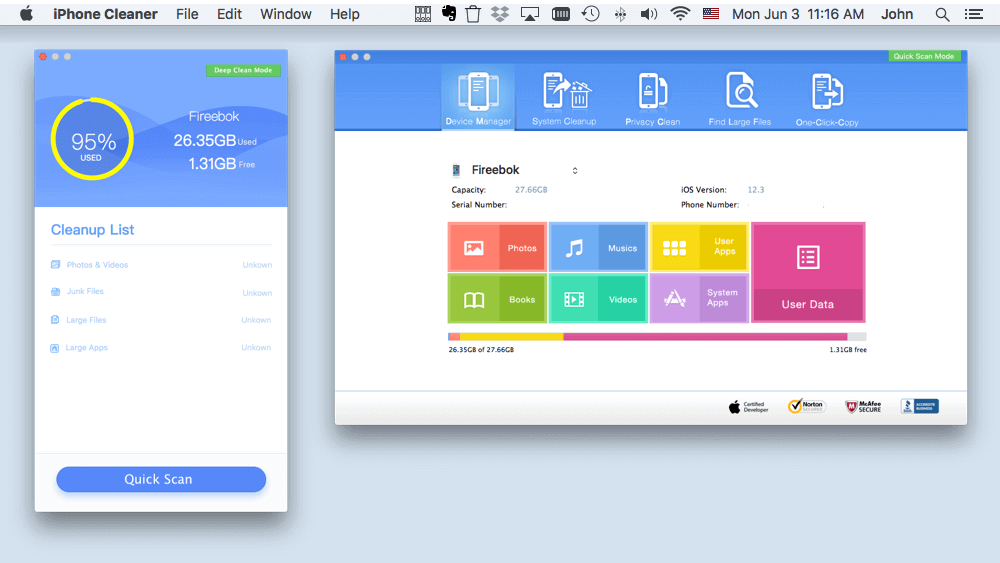Open the Books category tile

(x=497, y=299)
